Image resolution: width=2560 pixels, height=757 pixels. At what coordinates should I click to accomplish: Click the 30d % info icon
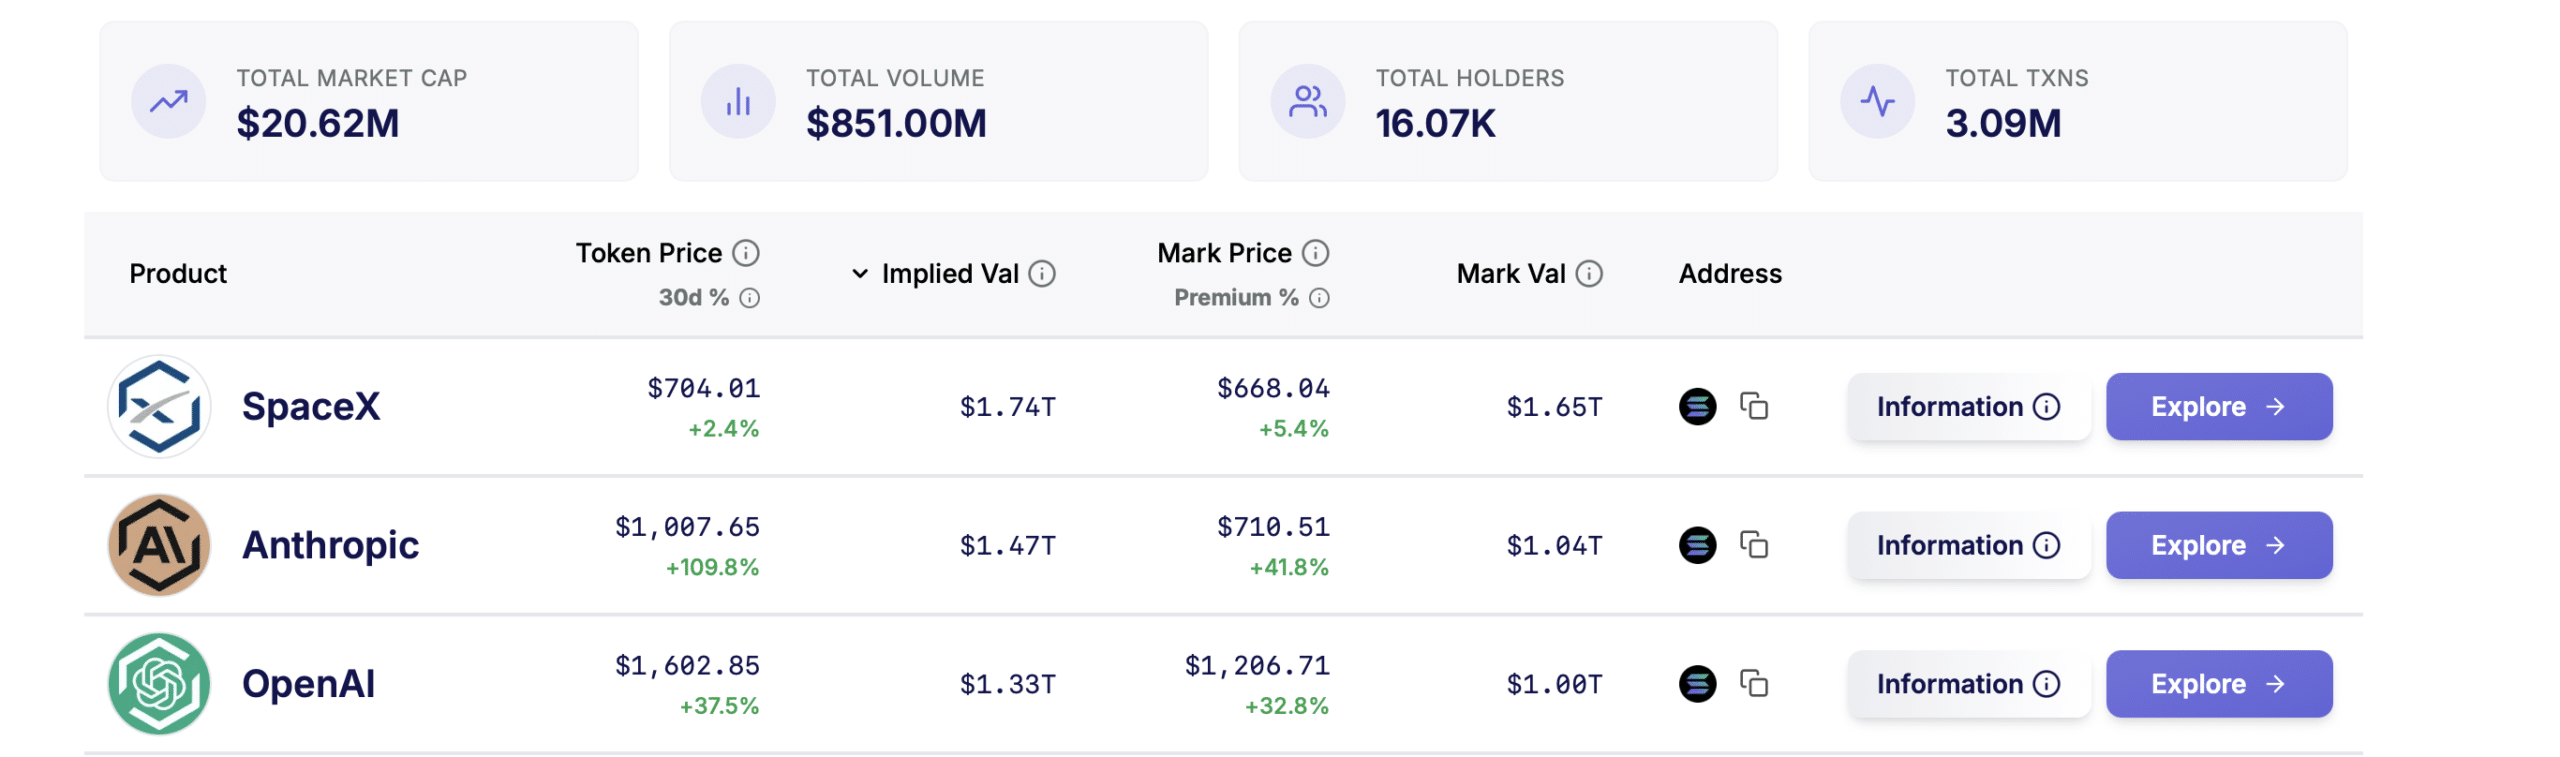(x=749, y=298)
